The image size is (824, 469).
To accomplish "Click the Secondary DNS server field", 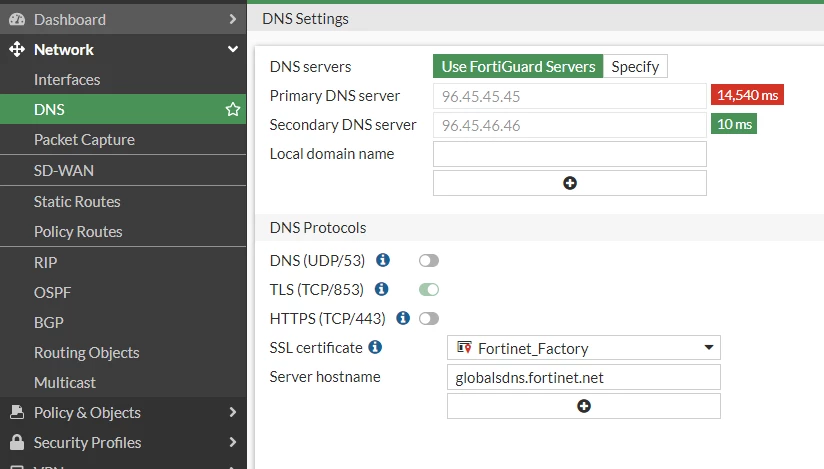I will click(x=570, y=125).
